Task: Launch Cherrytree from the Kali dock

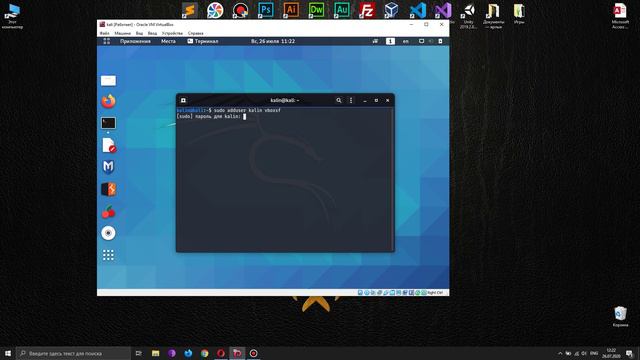Action: click(108, 211)
